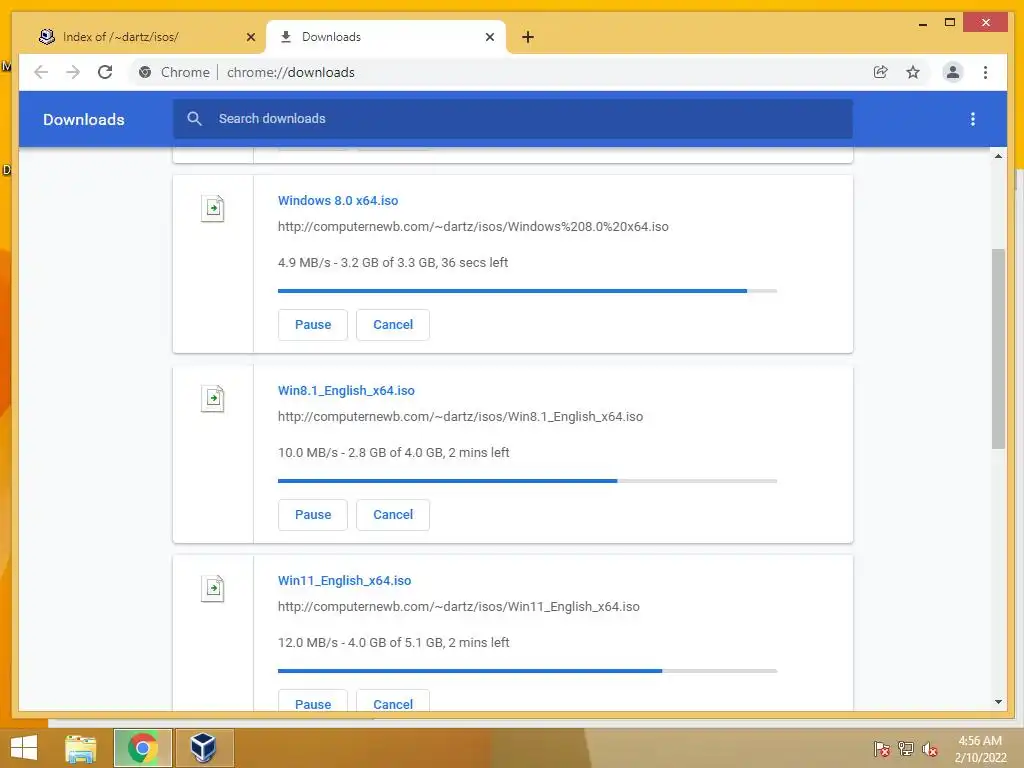Click the Win11_English_x64.iso progress bar
Image resolution: width=1024 pixels, height=768 pixels.
(527, 671)
